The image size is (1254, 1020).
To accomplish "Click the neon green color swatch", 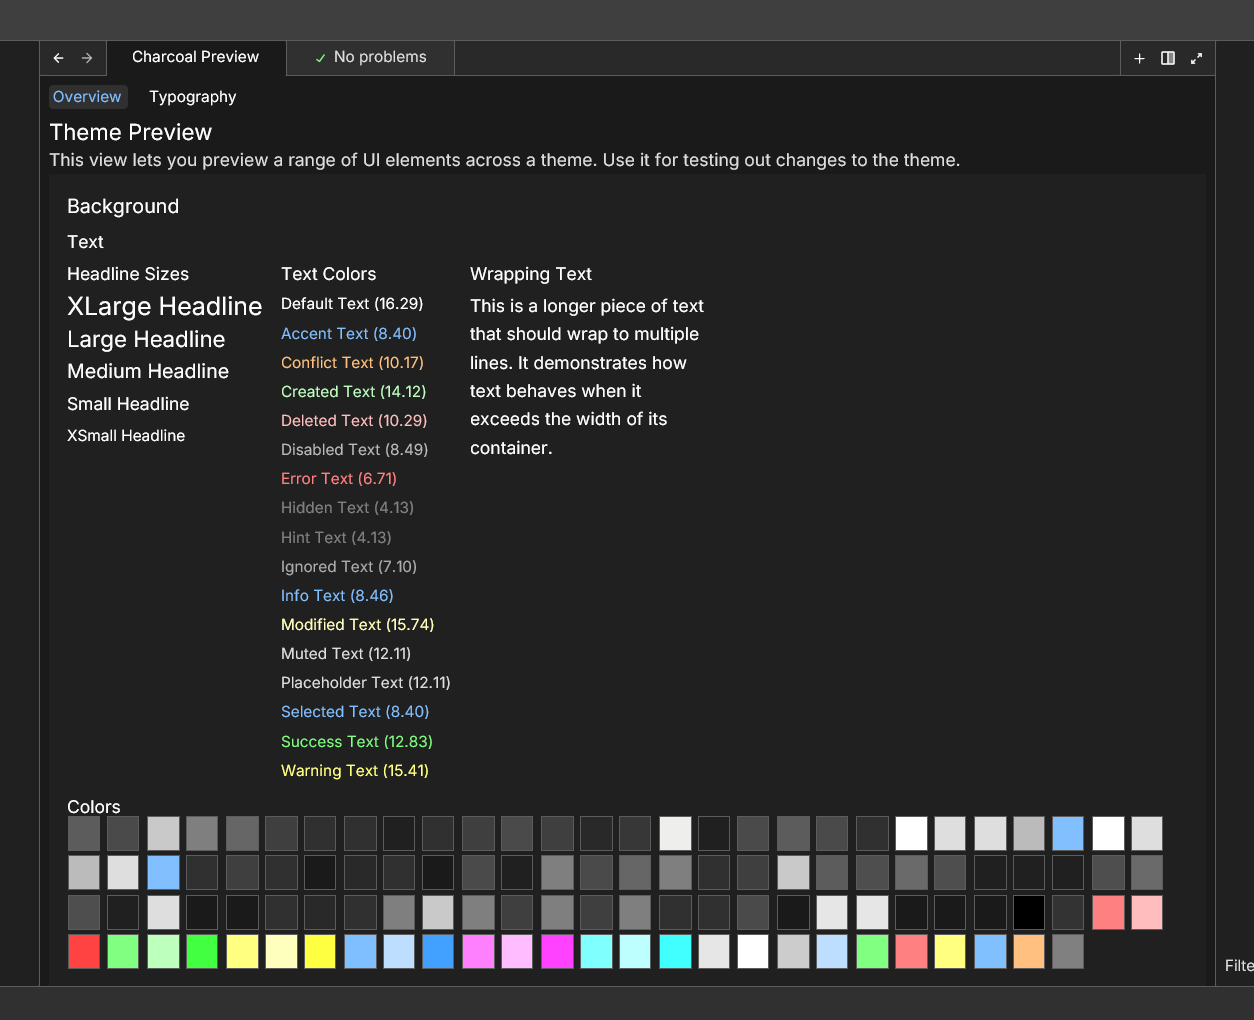I will [202, 951].
